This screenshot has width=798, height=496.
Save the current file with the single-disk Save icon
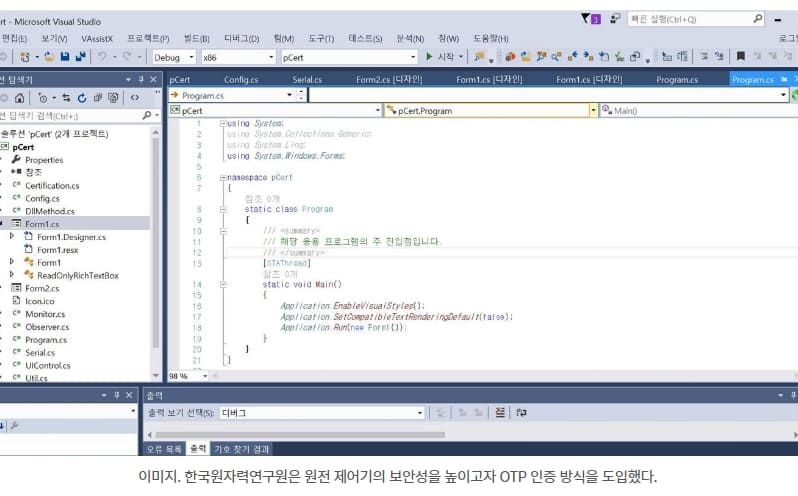tap(65, 57)
